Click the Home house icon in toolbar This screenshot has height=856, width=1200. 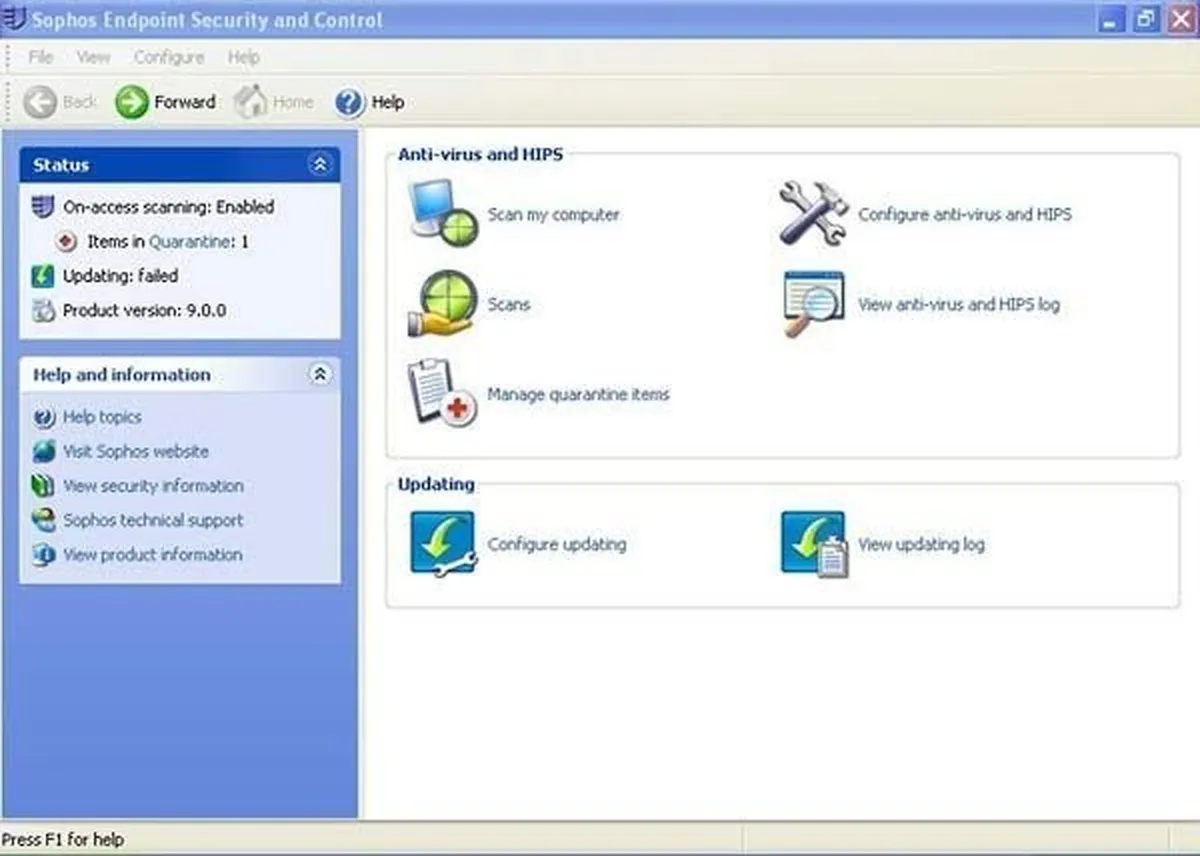click(251, 101)
